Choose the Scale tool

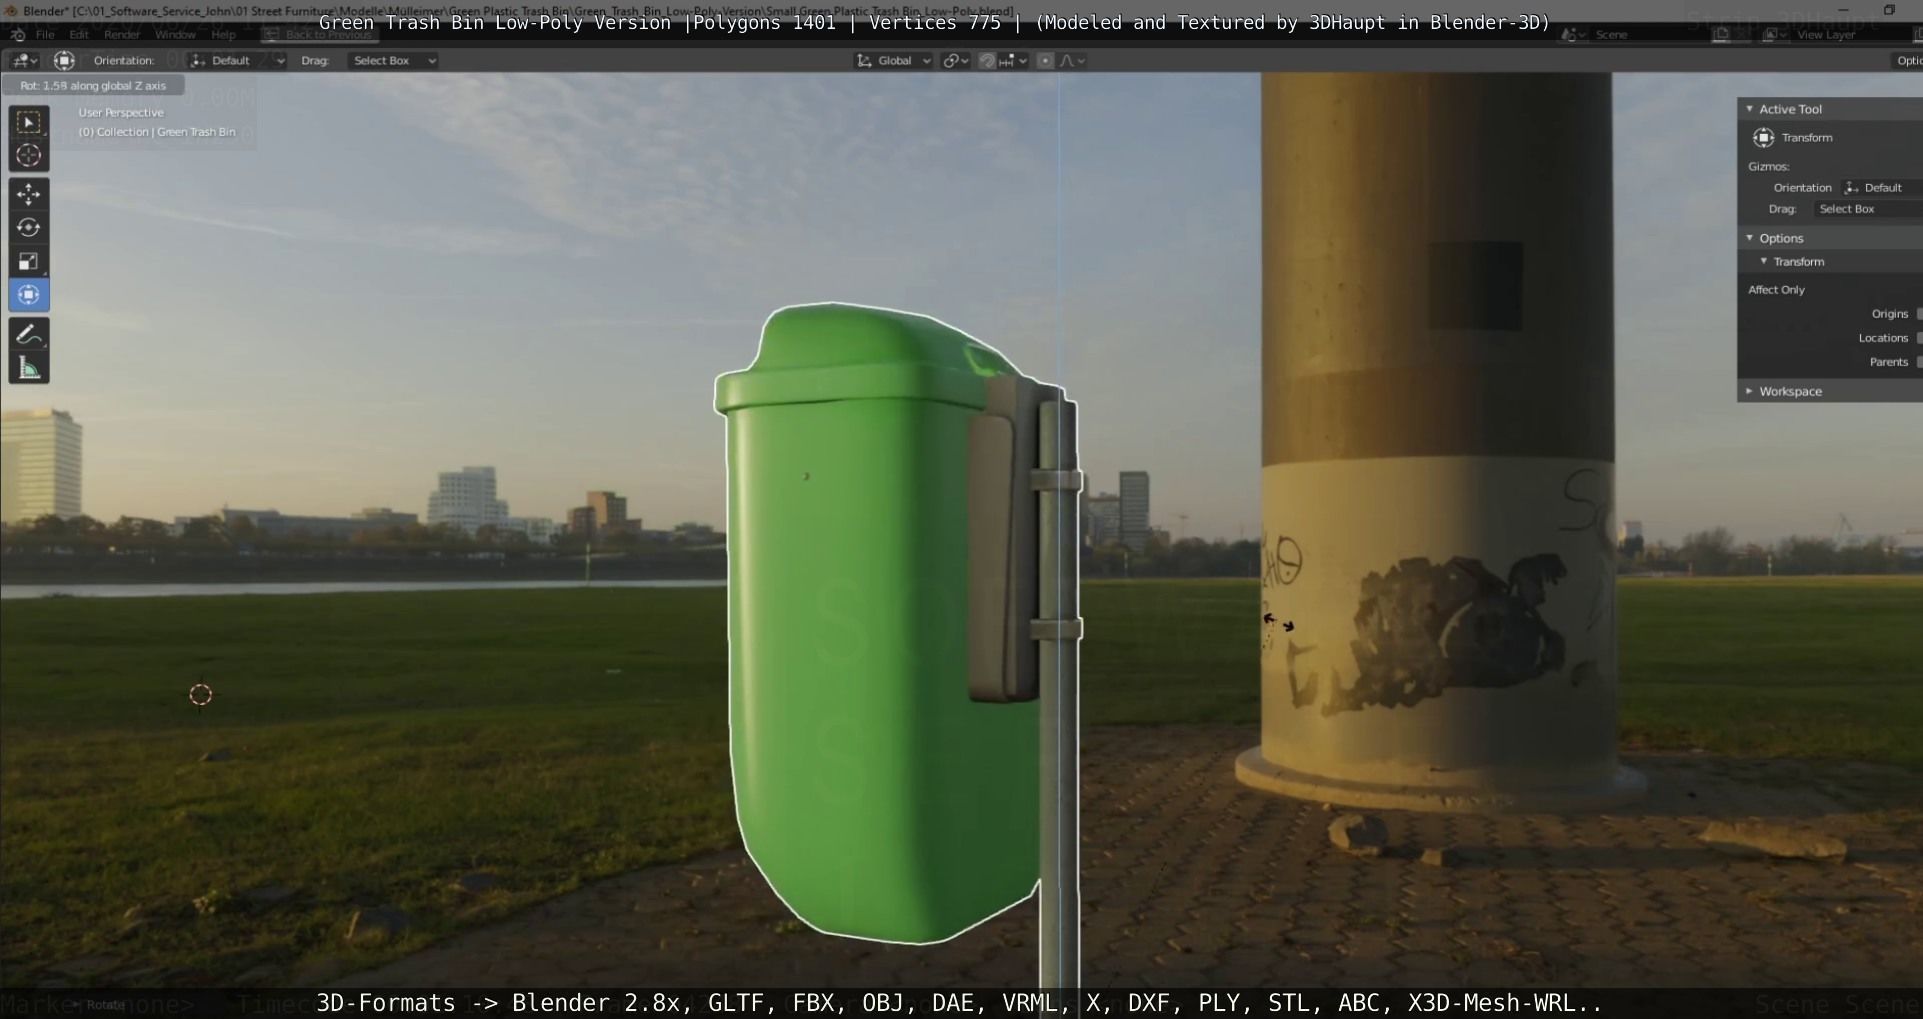pos(28,262)
